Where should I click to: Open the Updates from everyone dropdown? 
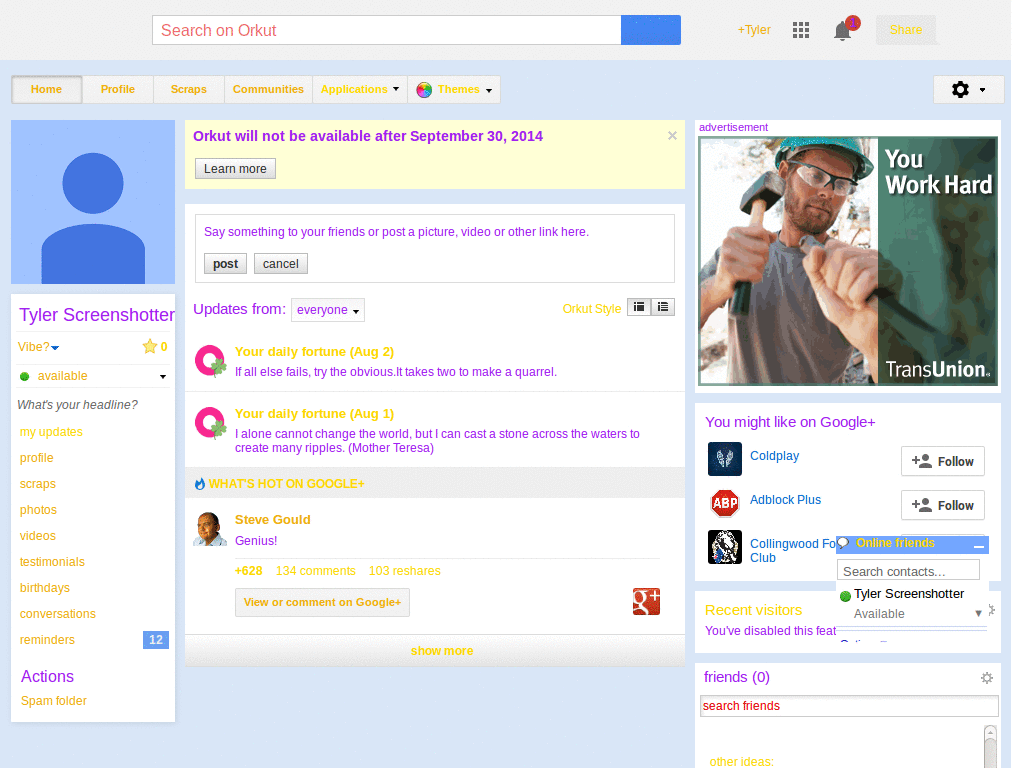tap(327, 310)
